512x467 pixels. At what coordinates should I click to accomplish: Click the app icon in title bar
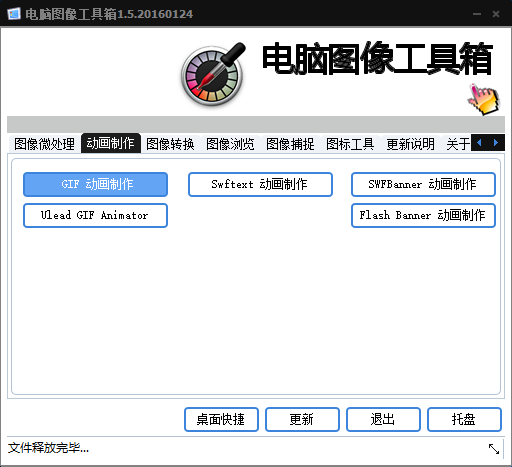tap(14, 14)
